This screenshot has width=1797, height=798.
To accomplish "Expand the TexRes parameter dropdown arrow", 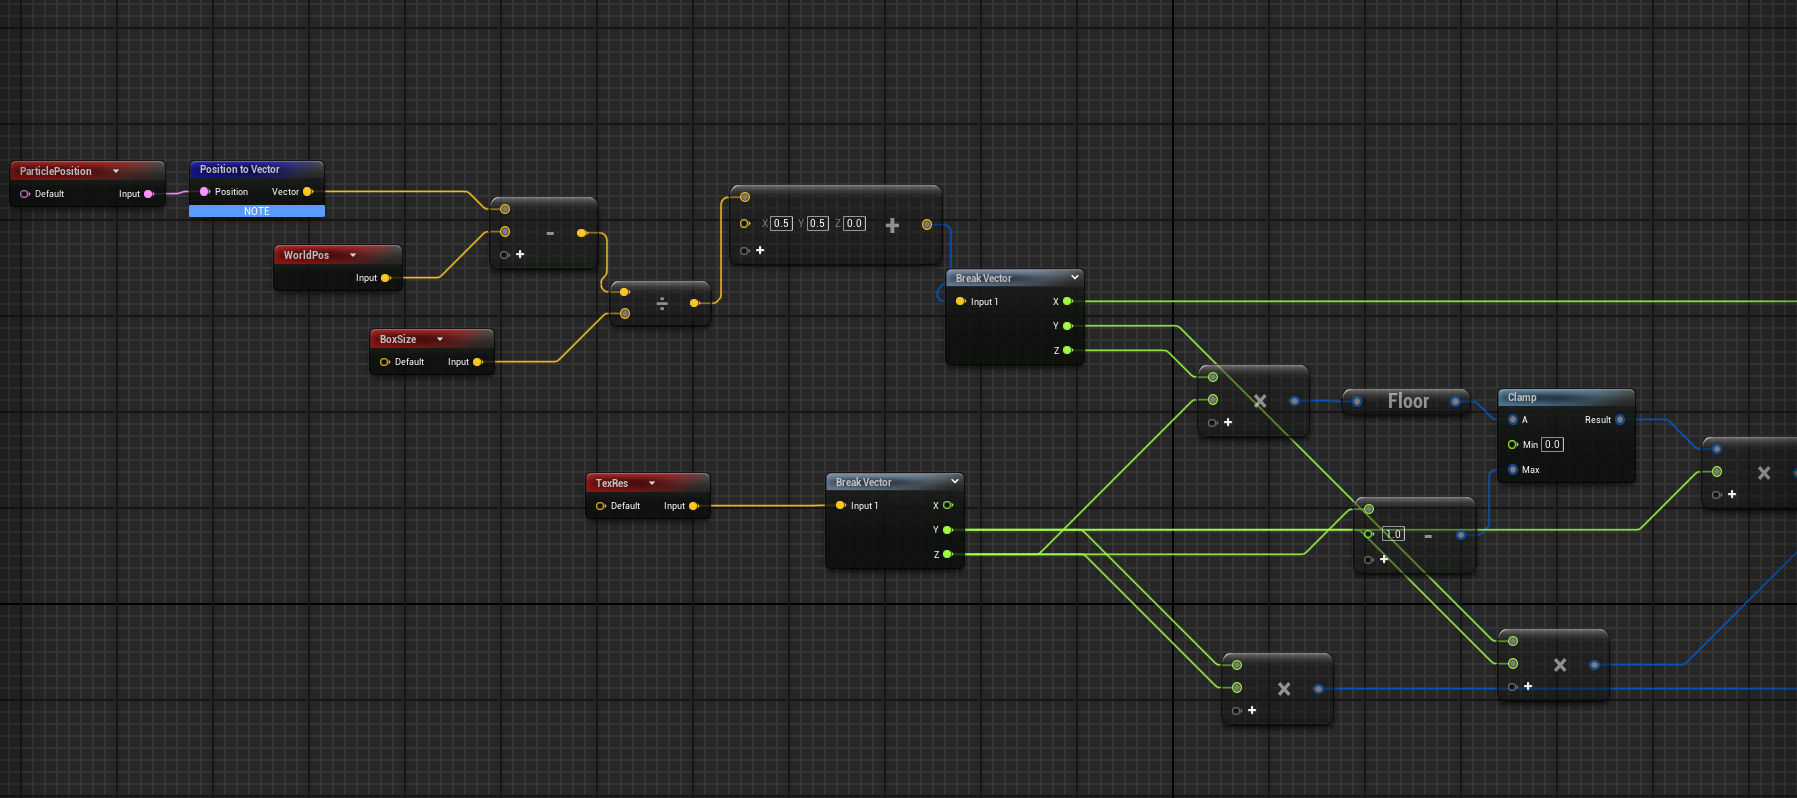I will click(x=652, y=483).
